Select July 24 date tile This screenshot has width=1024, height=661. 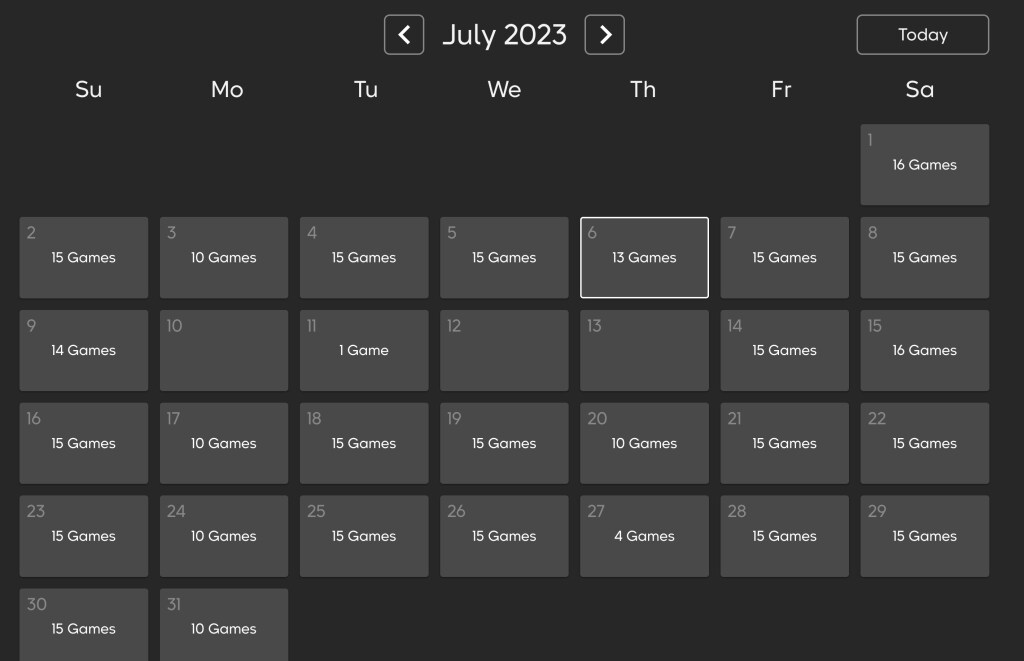click(224, 536)
